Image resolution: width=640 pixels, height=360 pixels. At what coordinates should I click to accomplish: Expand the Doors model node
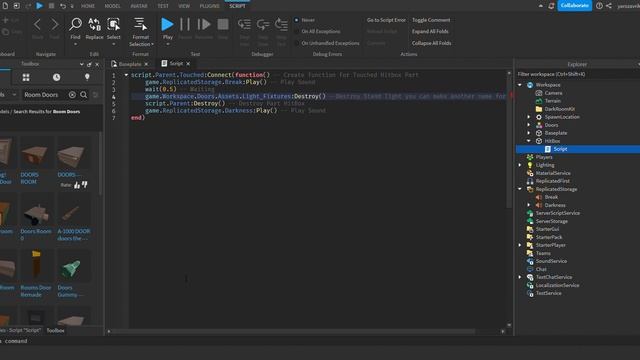529,125
